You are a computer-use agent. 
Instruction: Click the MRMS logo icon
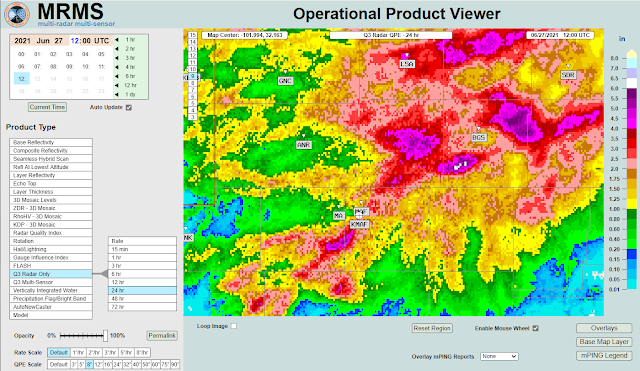click(17, 14)
